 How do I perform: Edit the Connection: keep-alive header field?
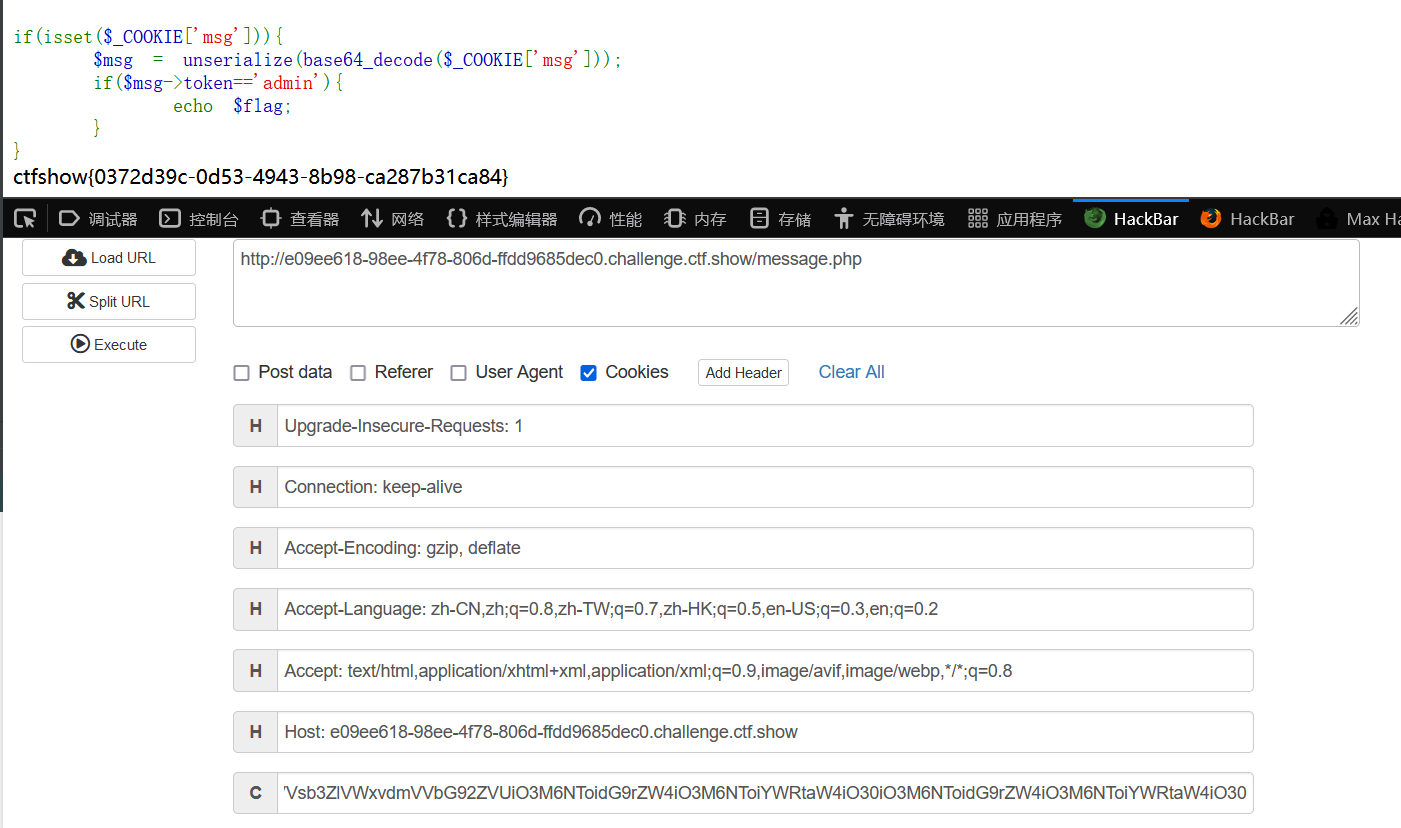[x=765, y=487]
